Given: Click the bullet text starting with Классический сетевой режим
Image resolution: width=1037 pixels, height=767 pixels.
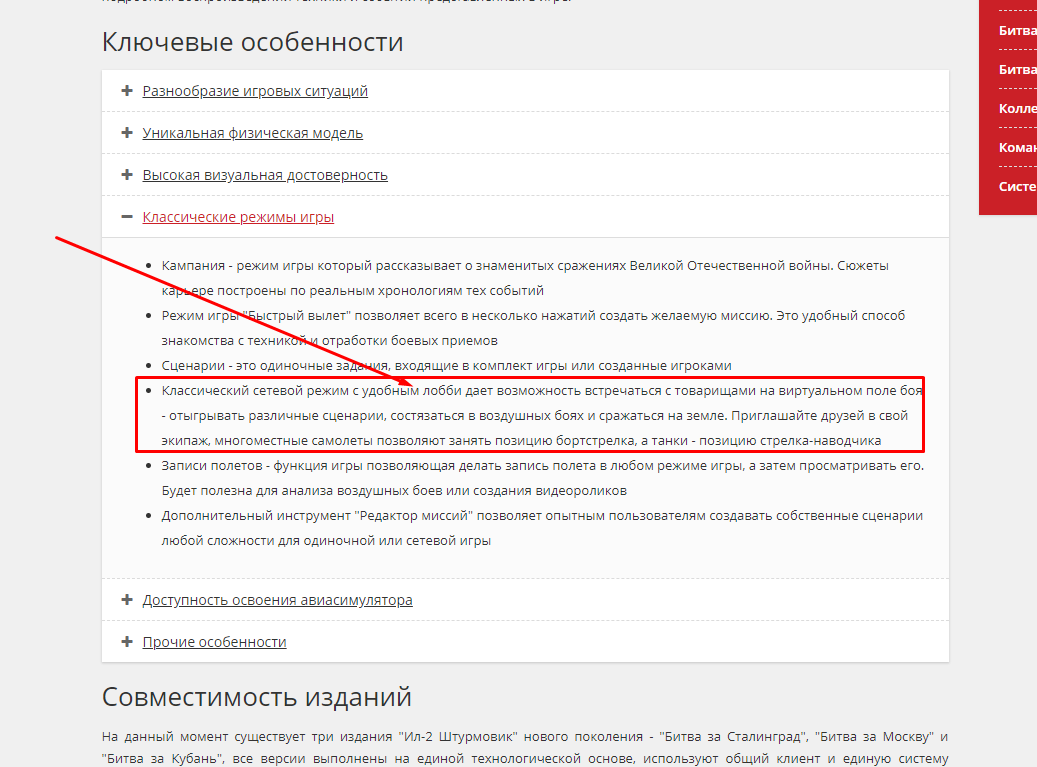Looking at the screenshot, I should (x=542, y=415).
